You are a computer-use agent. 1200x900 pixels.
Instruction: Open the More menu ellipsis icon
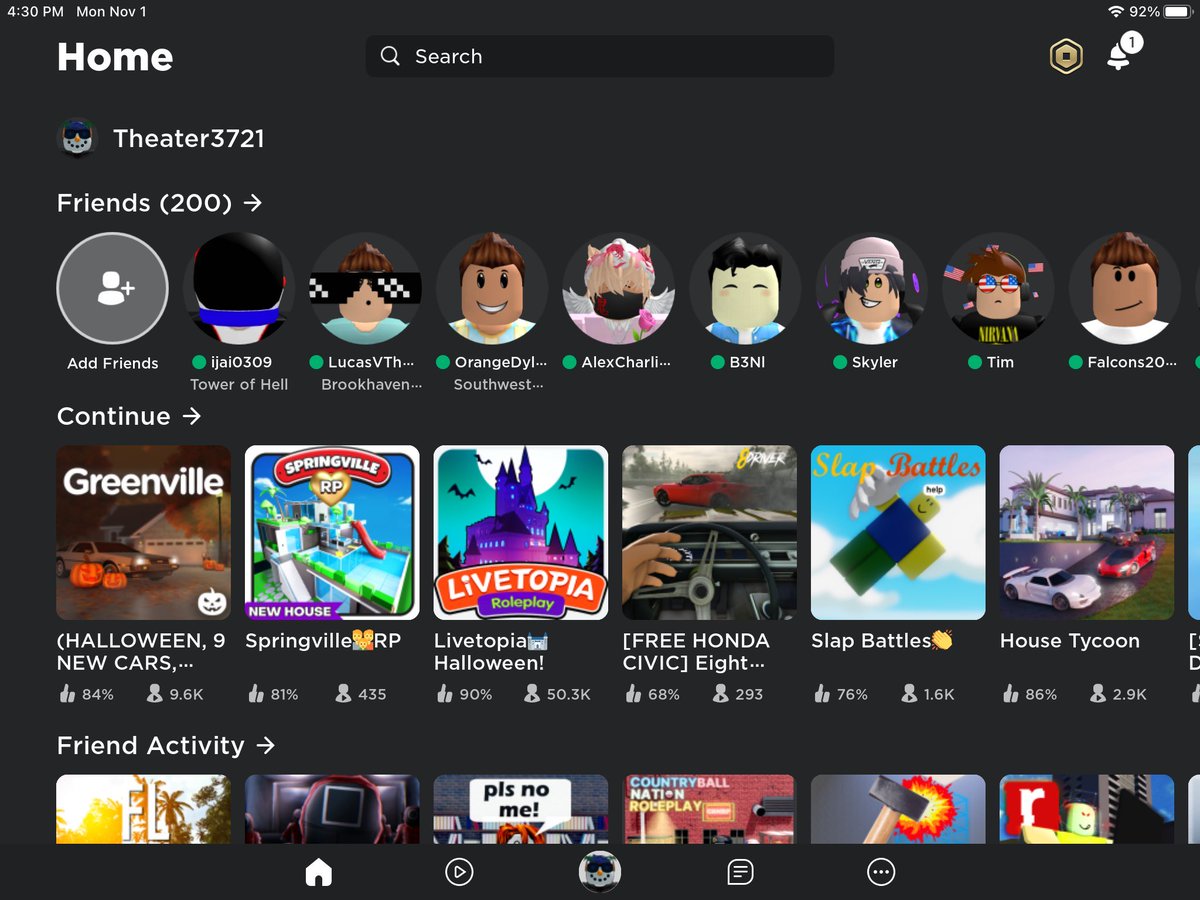880,873
